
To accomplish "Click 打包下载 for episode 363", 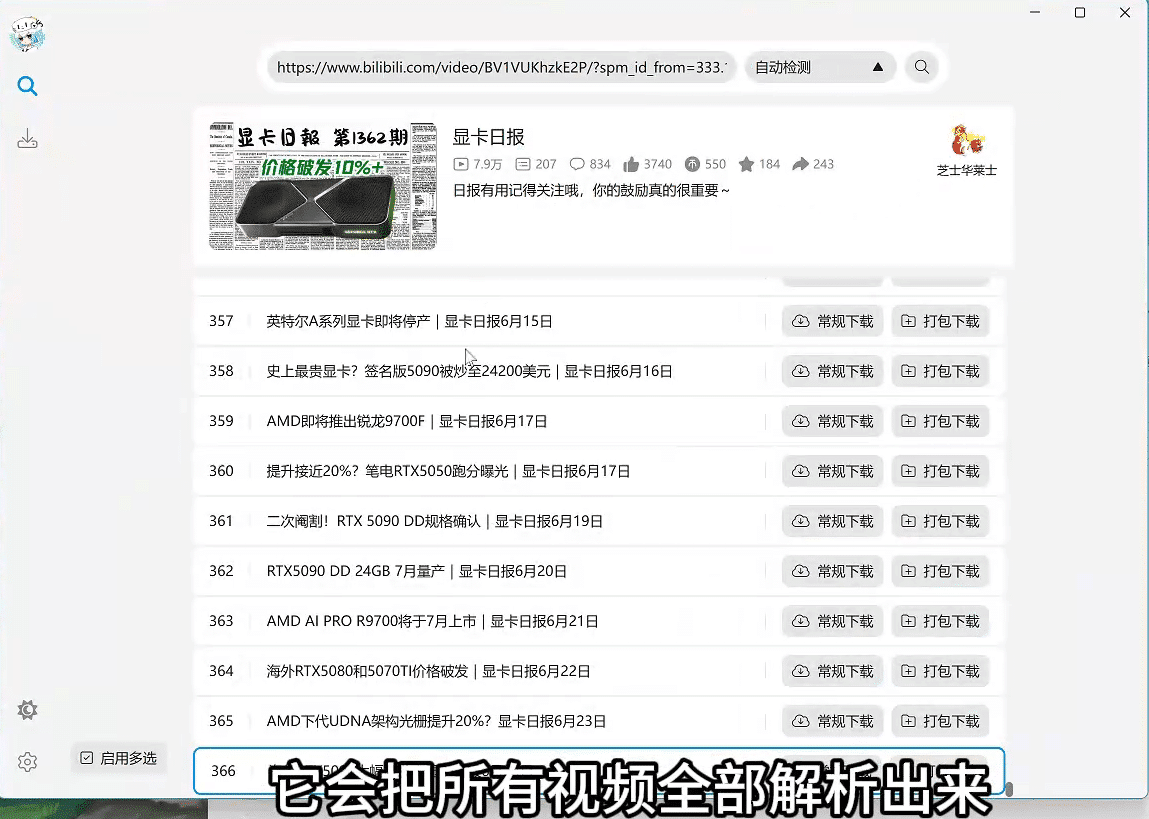I will pyautogui.click(x=940, y=621).
